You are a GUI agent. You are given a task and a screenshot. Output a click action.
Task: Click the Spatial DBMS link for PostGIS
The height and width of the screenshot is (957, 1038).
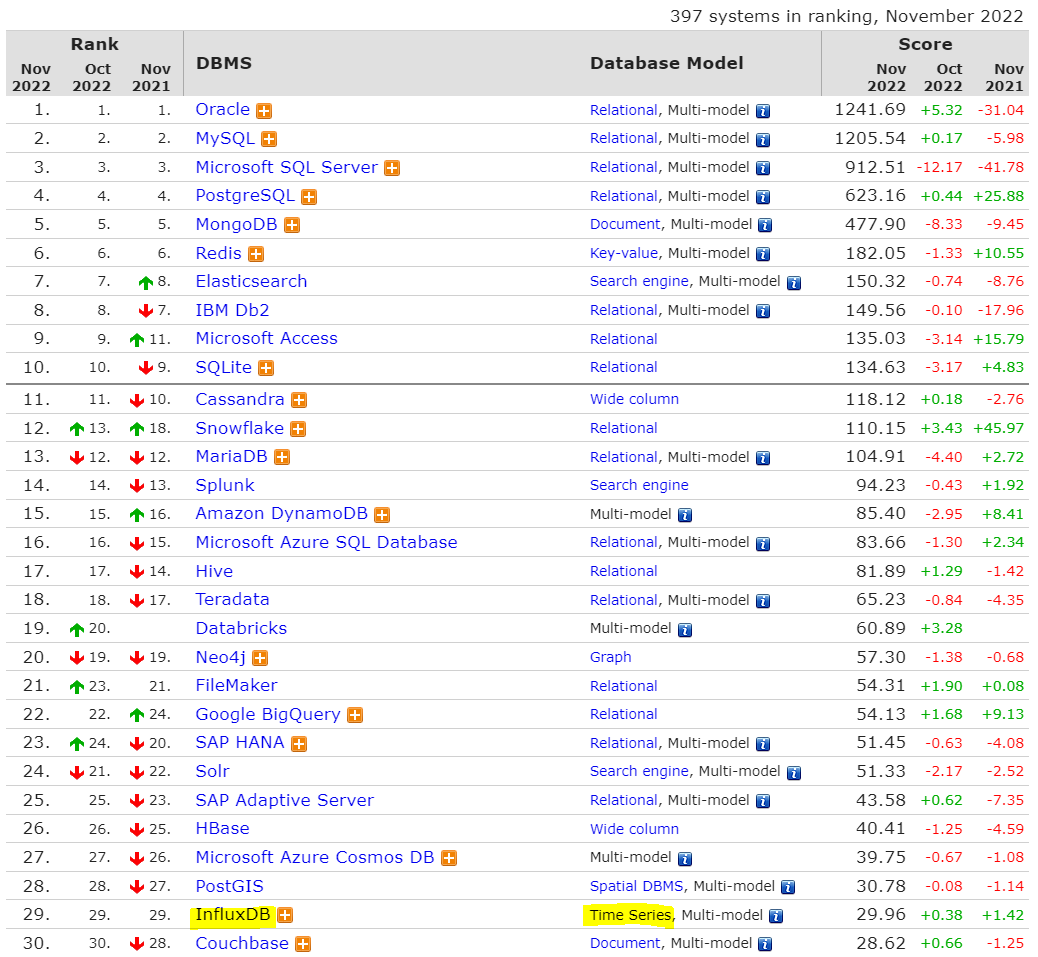click(x=637, y=886)
